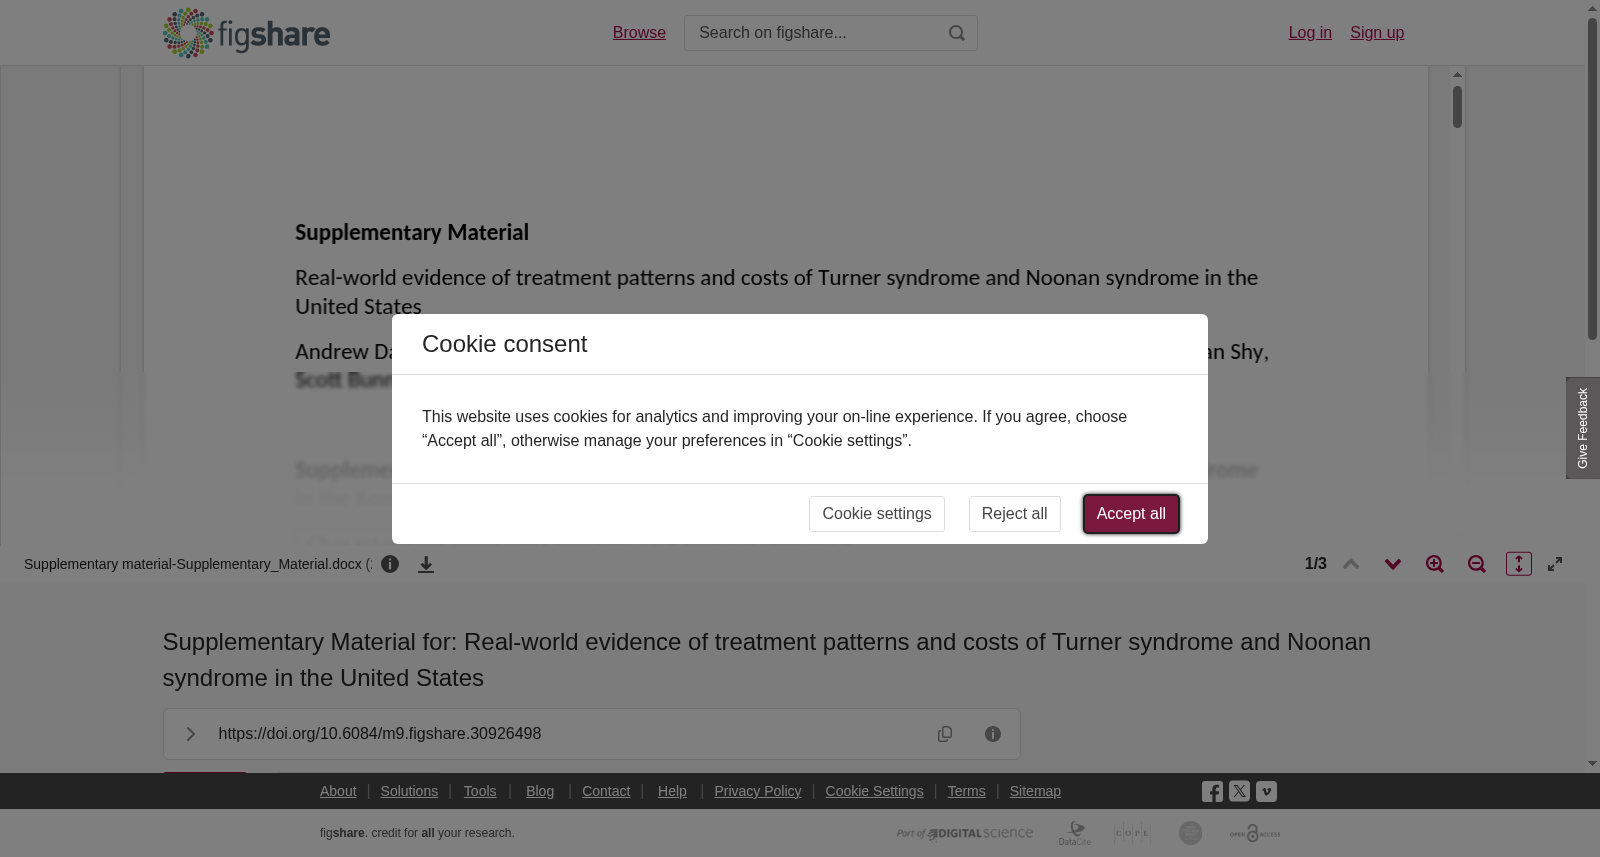Open the Terms footer link
This screenshot has height=857, width=1600.
[x=966, y=791]
